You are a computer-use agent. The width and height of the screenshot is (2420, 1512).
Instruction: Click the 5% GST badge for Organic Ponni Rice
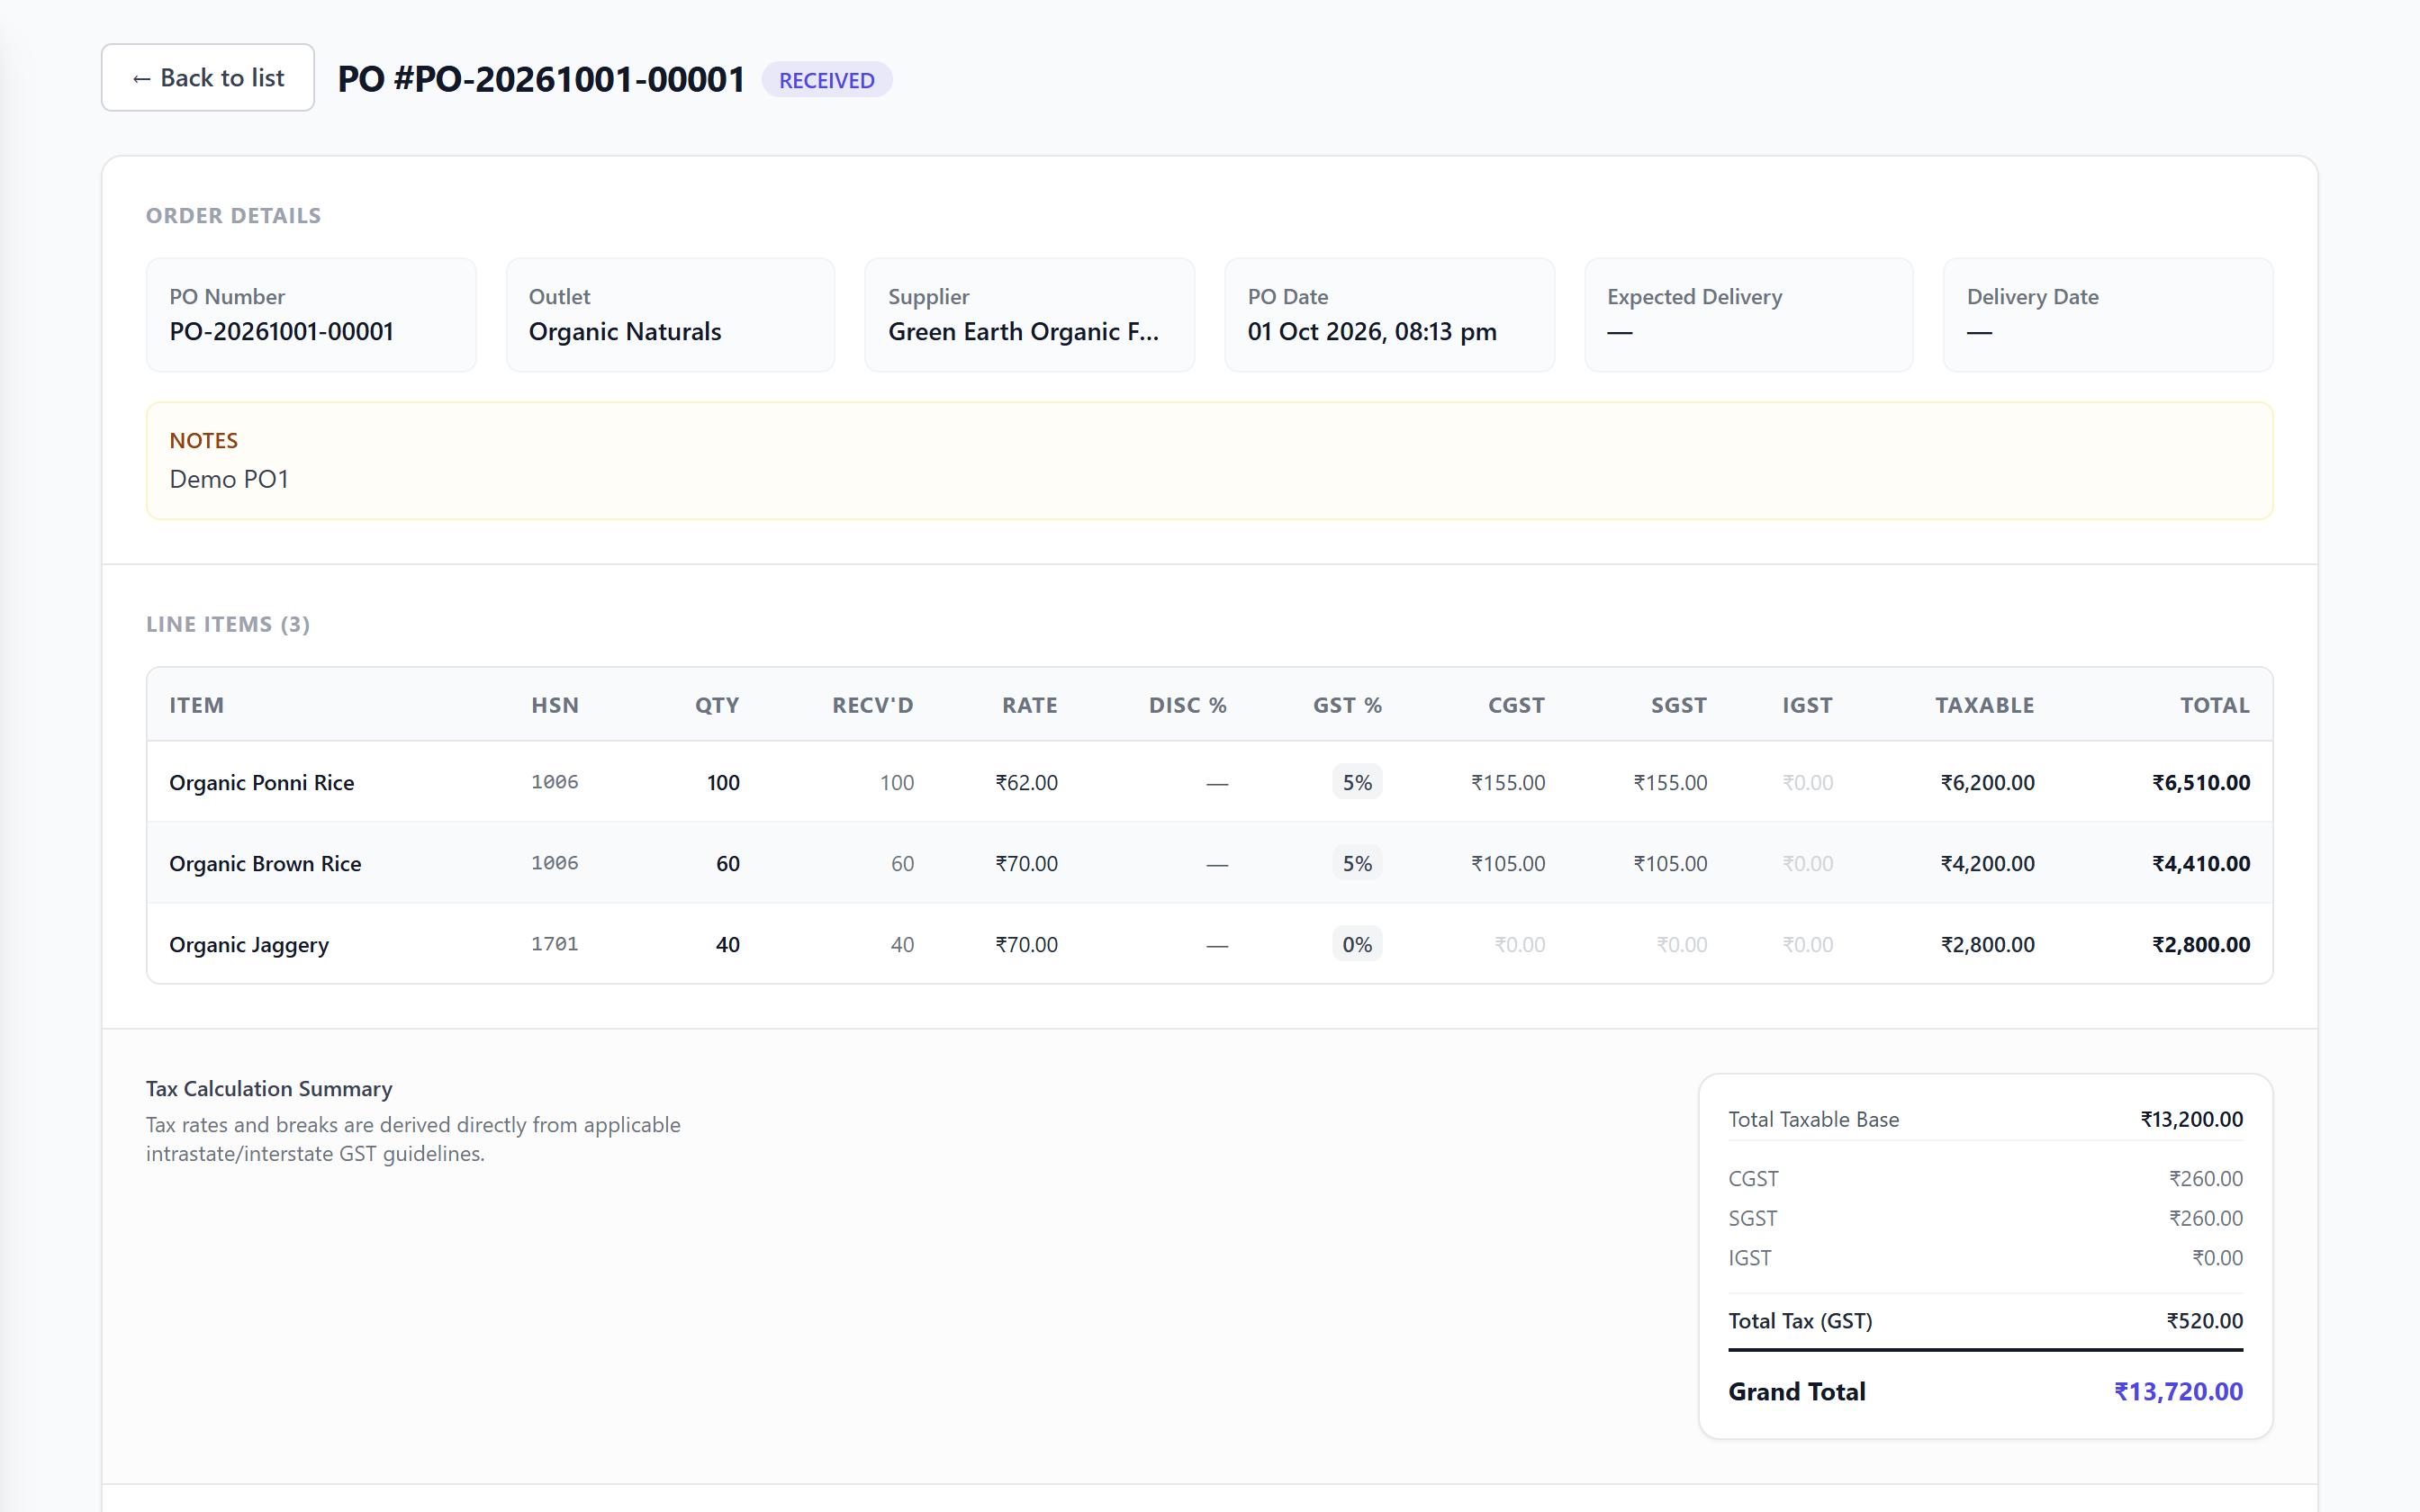[1357, 782]
